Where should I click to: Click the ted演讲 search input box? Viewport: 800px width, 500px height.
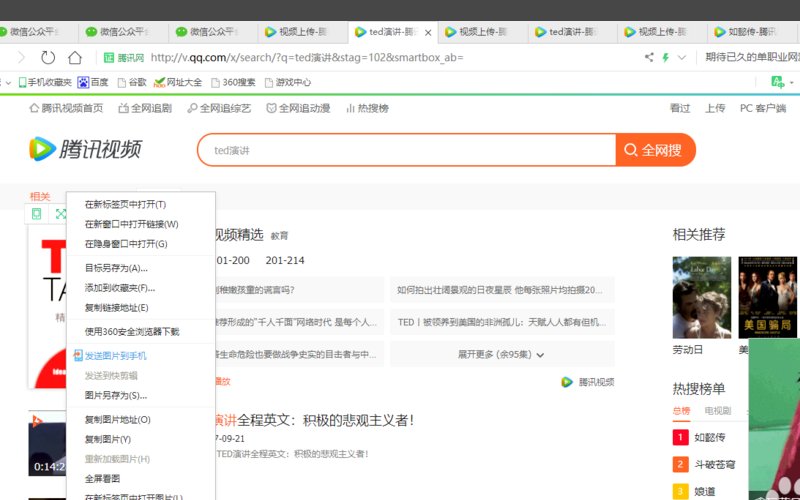coord(407,150)
